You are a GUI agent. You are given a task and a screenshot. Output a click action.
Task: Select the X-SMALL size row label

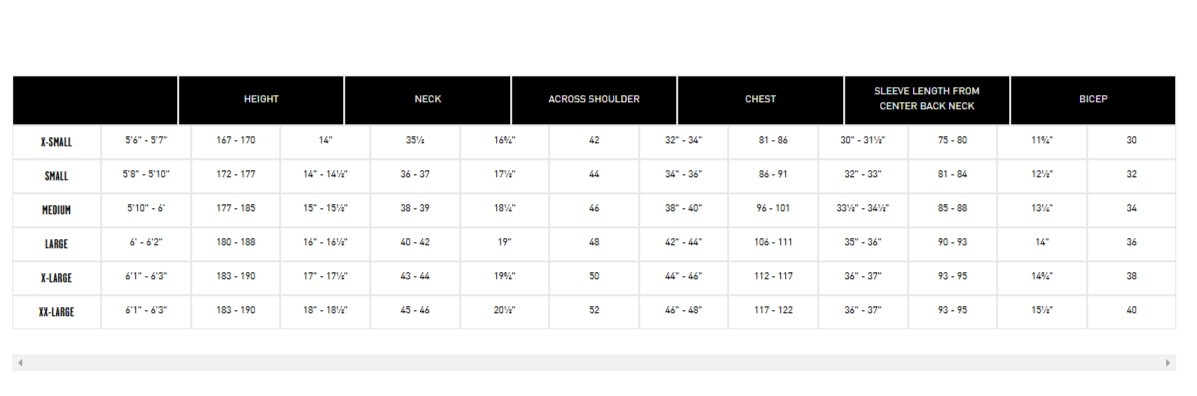tap(56, 142)
